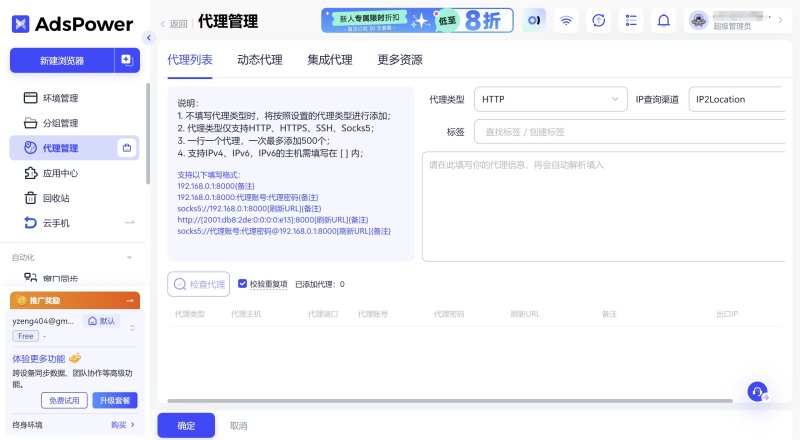Click the horizontal scrollbar under the table
Image resolution: width=800 pixels, height=440 pixels.
[450, 401]
